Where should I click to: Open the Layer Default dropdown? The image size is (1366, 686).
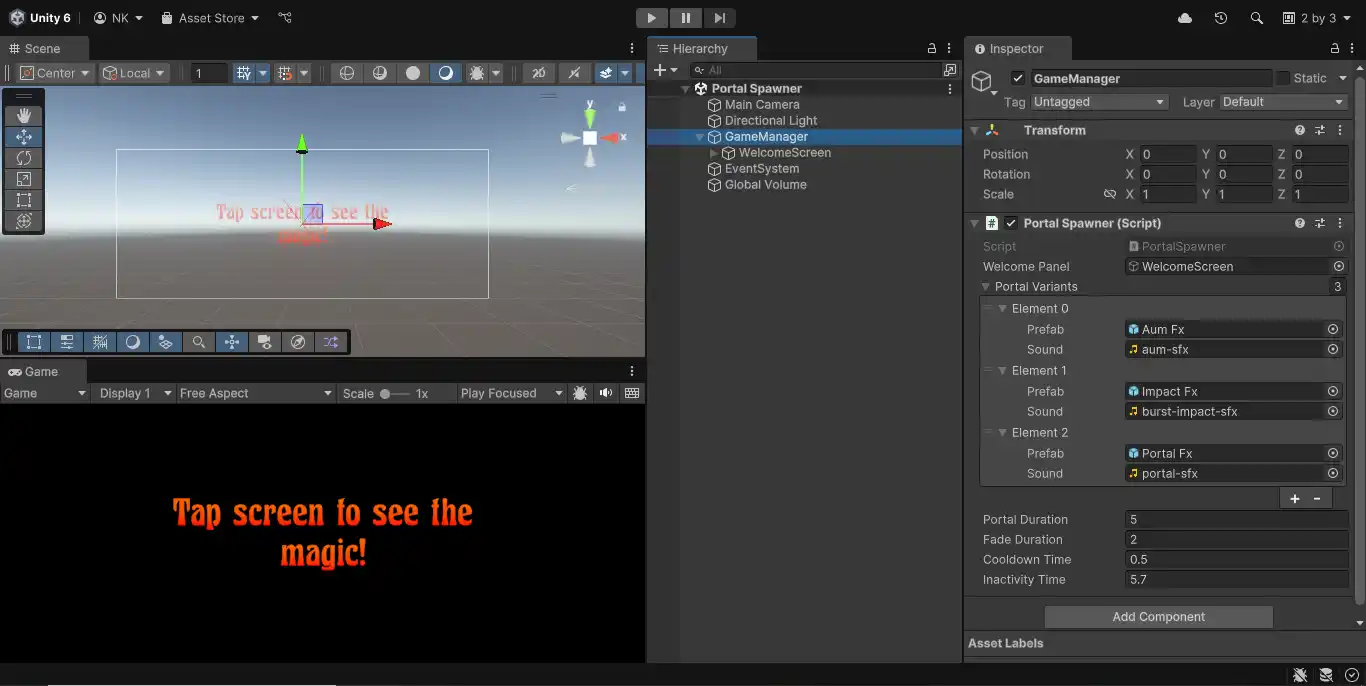1284,101
